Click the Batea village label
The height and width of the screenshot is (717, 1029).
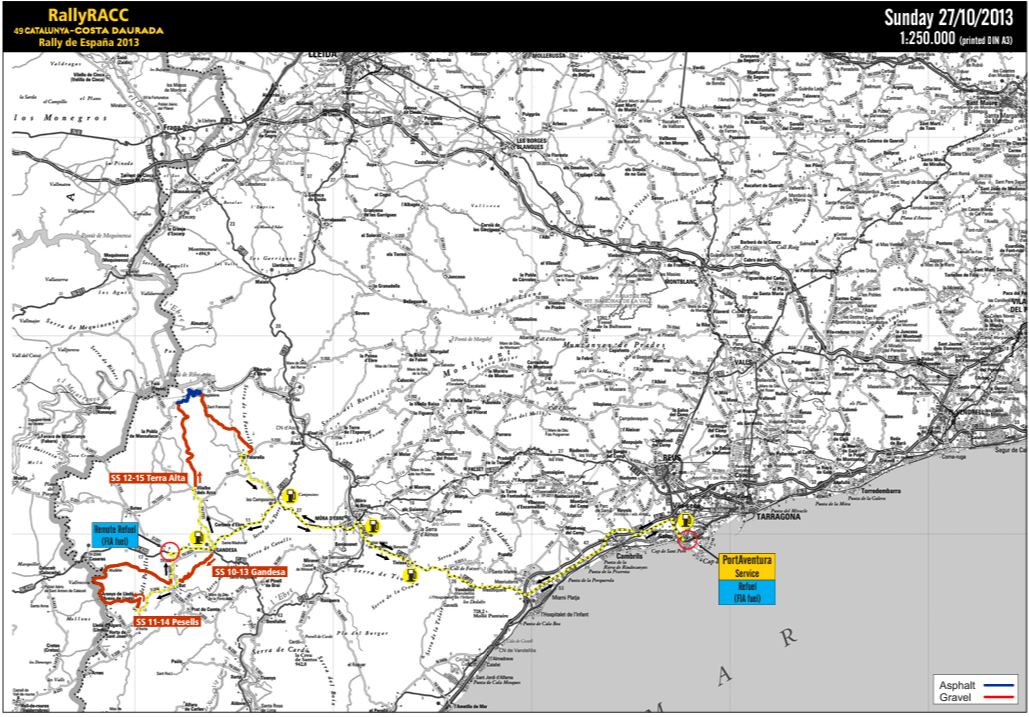point(135,508)
